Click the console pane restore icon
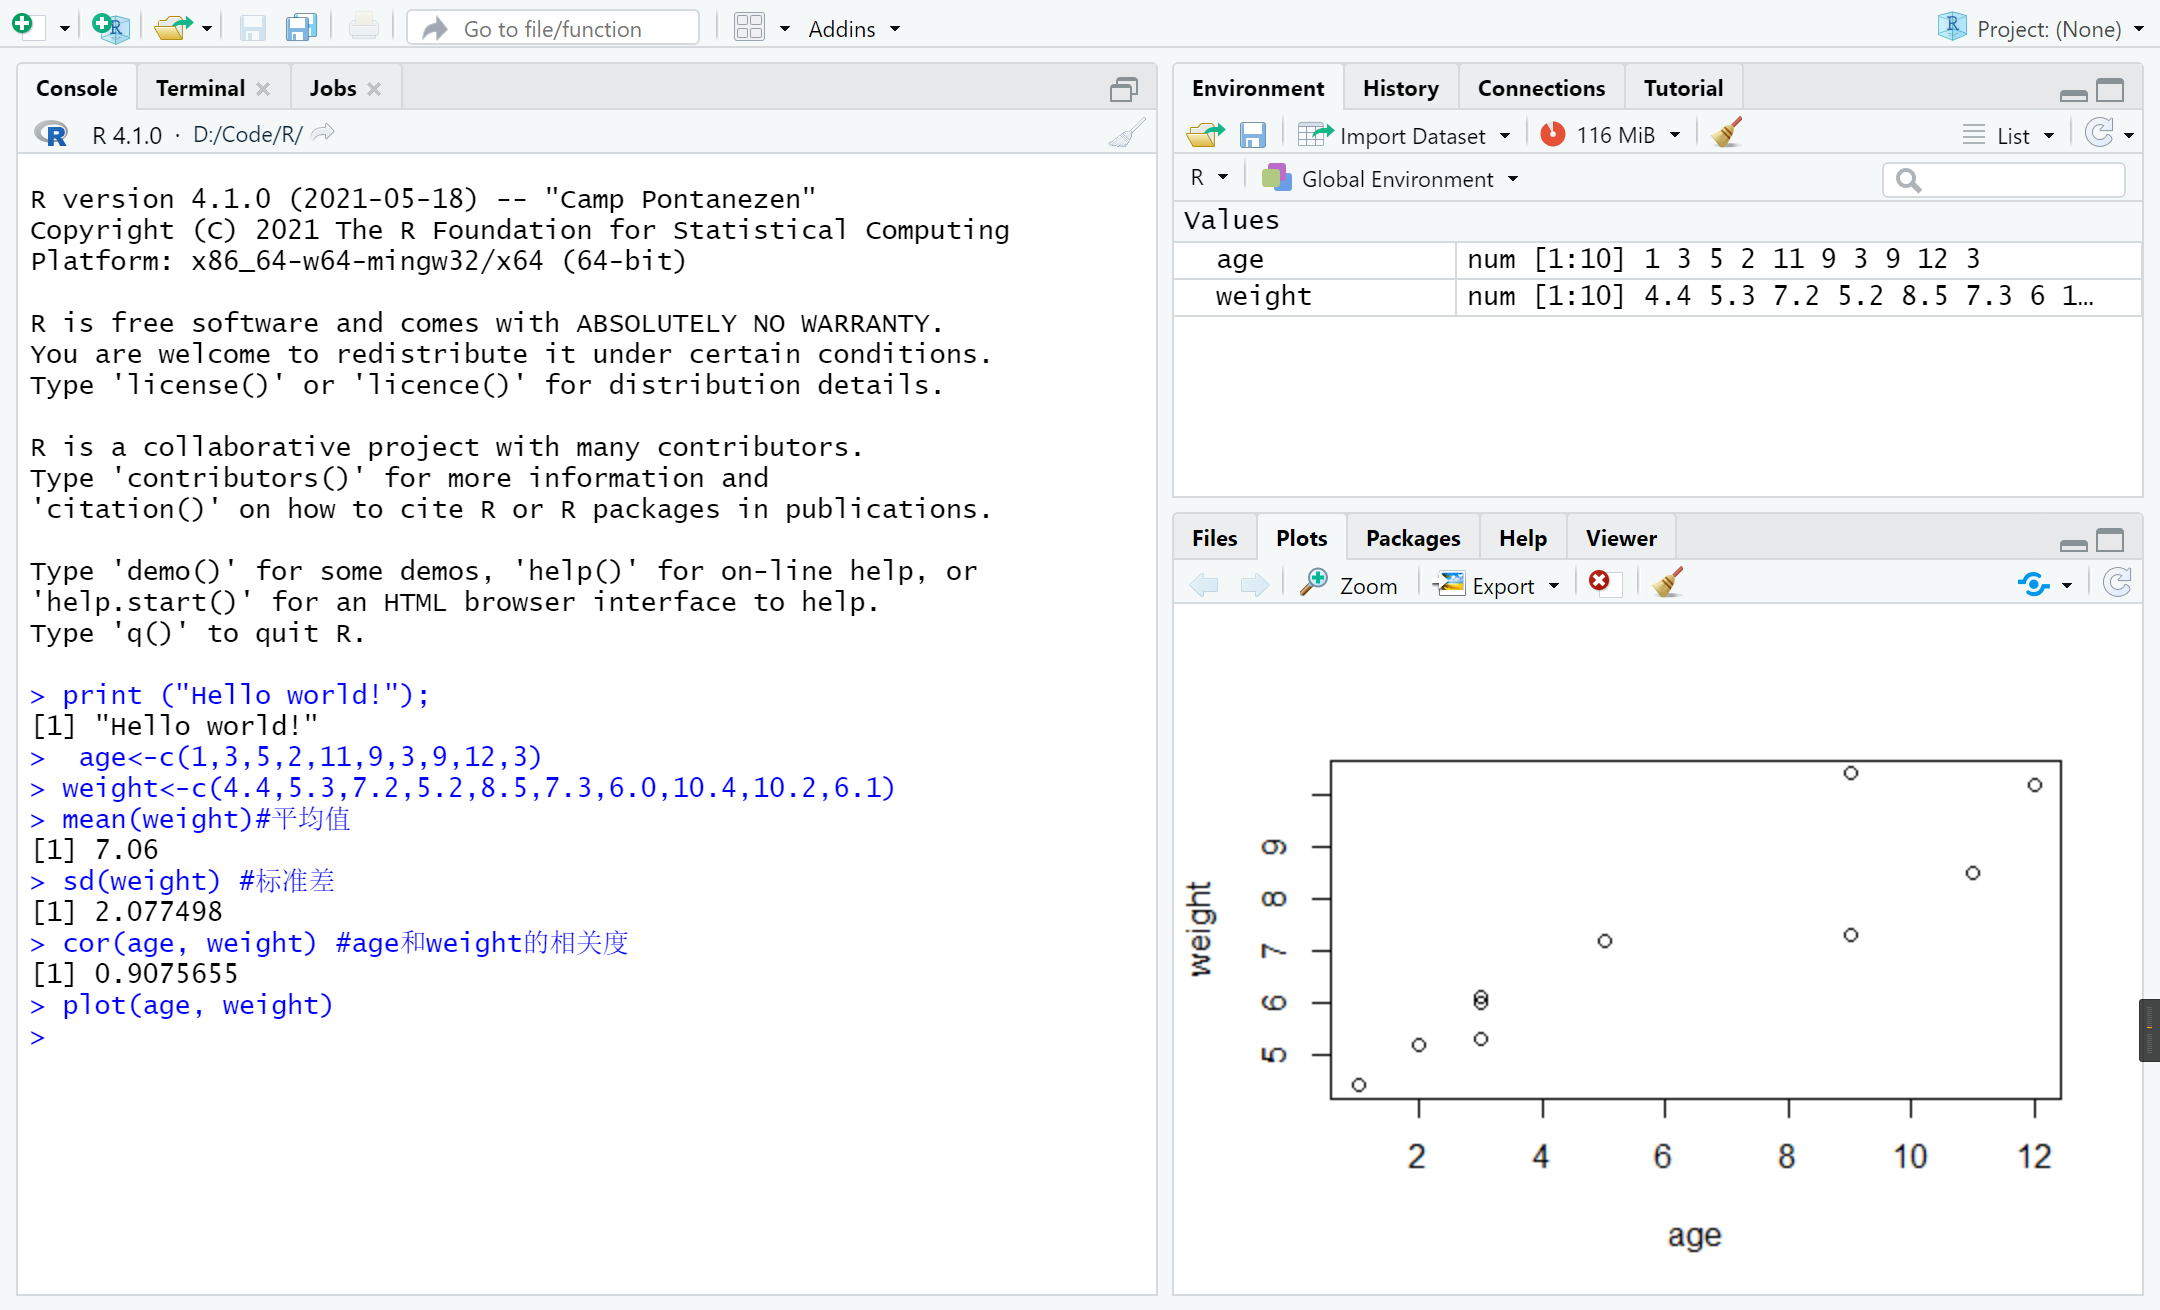The height and width of the screenshot is (1310, 2160). click(x=1124, y=90)
